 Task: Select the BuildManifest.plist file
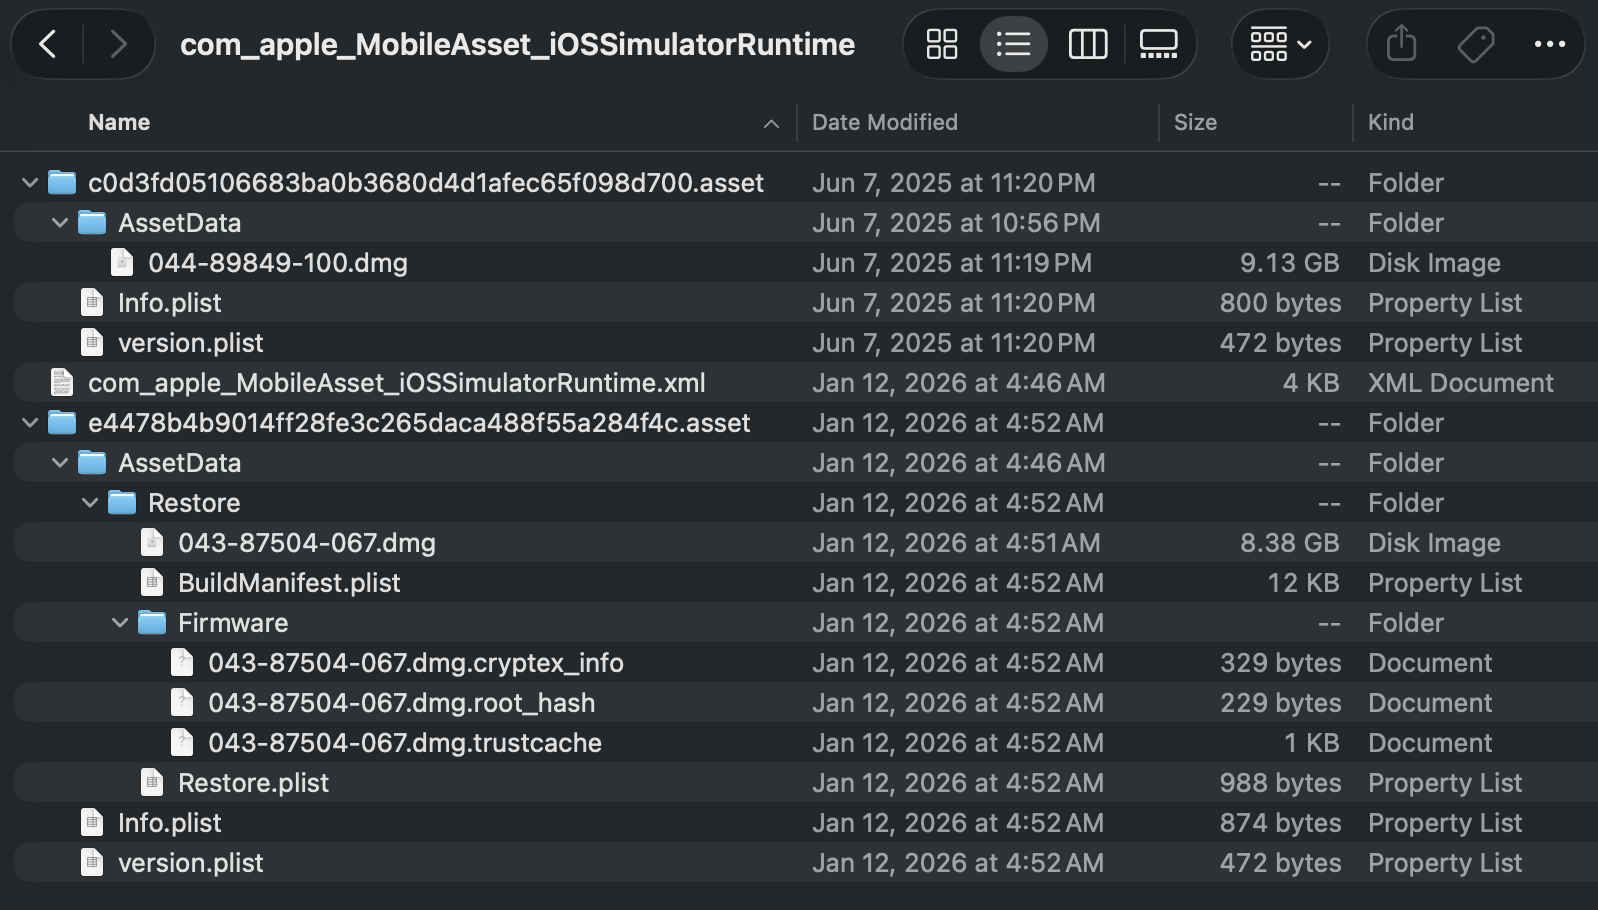tap(288, 583)
